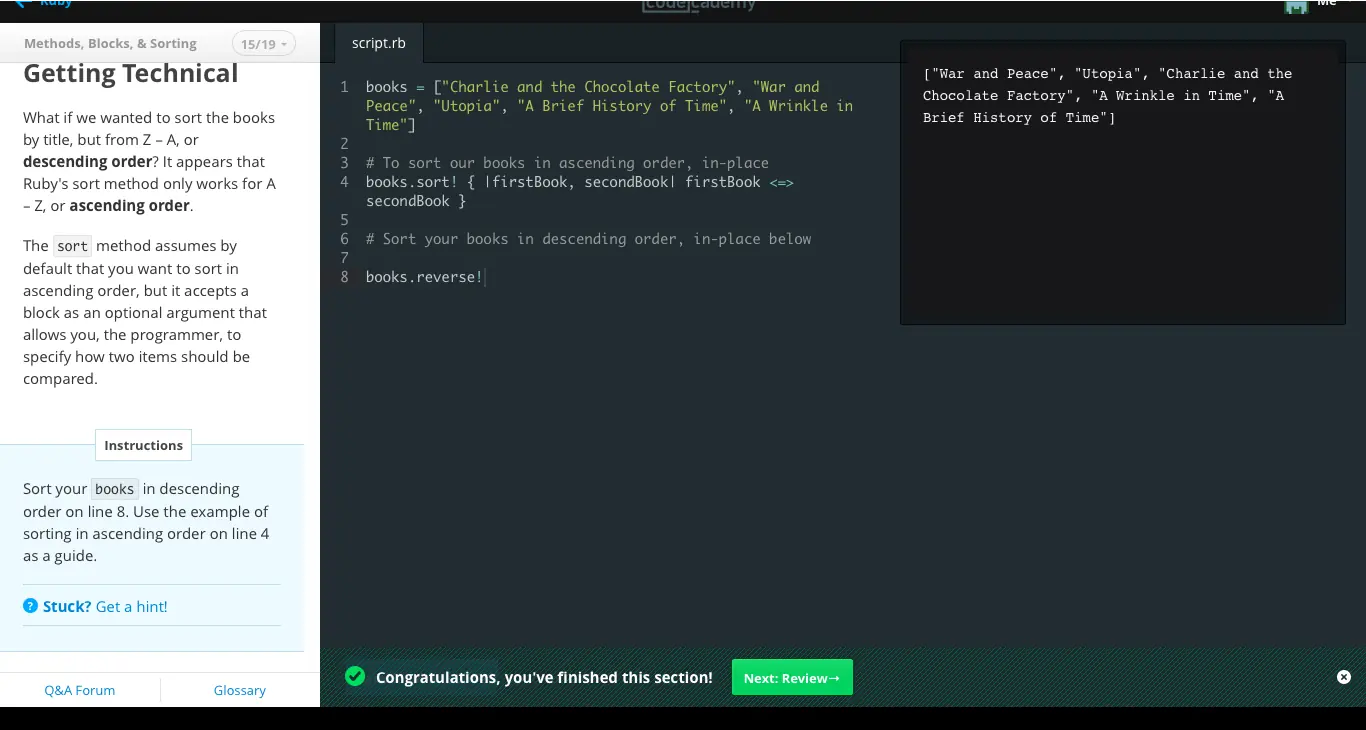Click the green checkmark success icon
This screenshot has height=730, width=1366.
[355, 677]
